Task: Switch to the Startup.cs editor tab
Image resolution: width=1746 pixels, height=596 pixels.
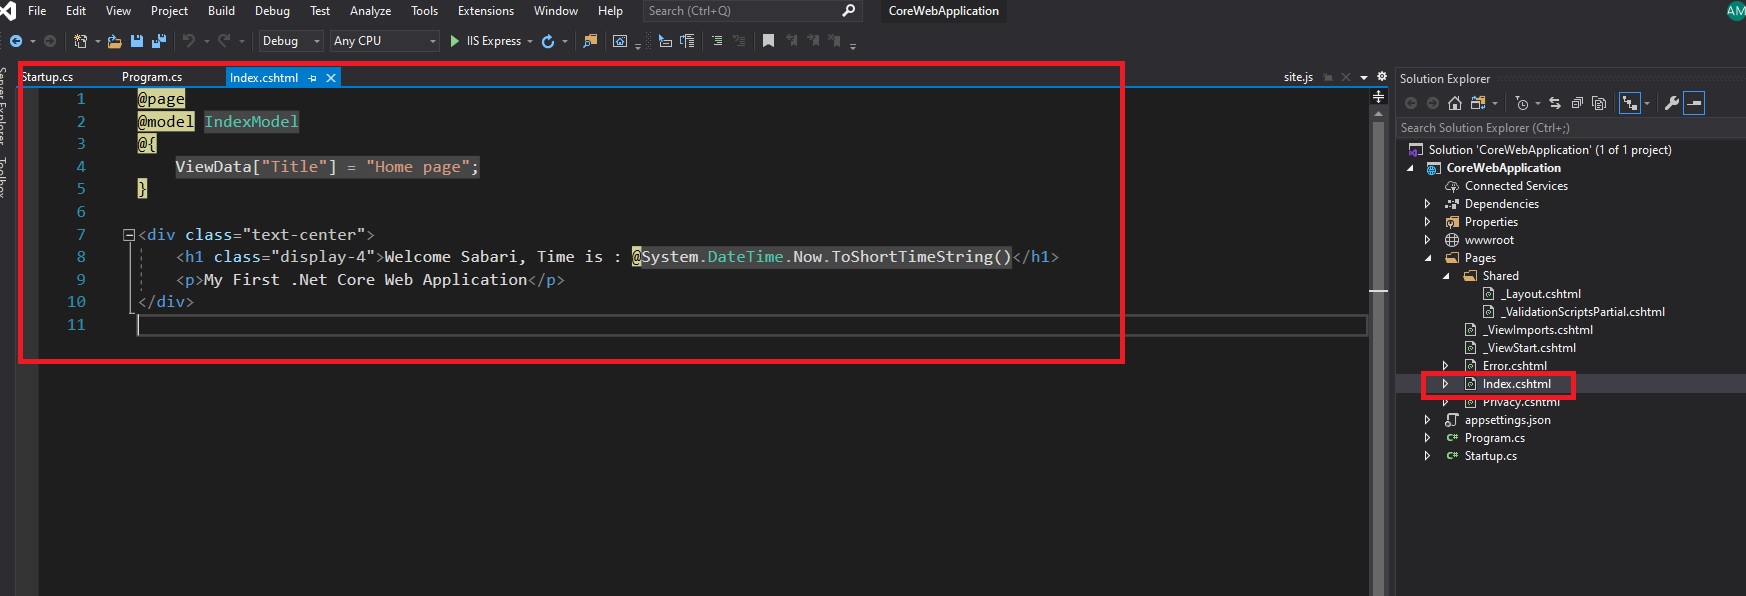Action: [47, 77]
